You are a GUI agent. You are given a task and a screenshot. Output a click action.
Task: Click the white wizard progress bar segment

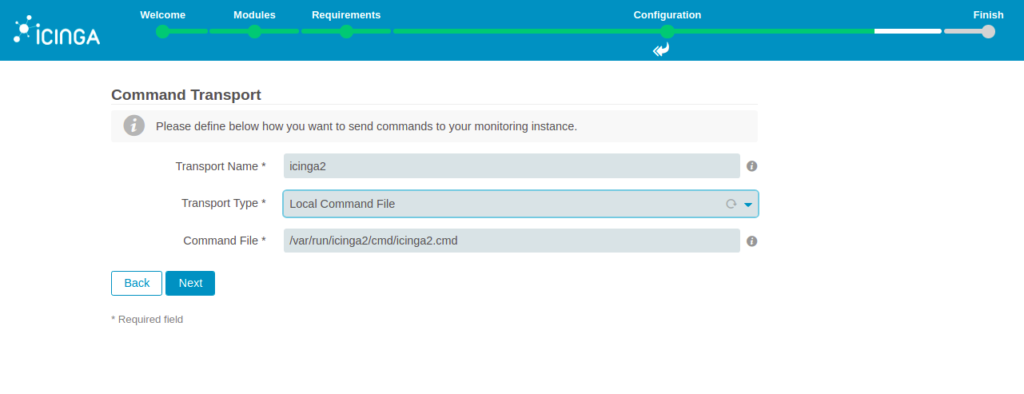click(x=908, y=31)
